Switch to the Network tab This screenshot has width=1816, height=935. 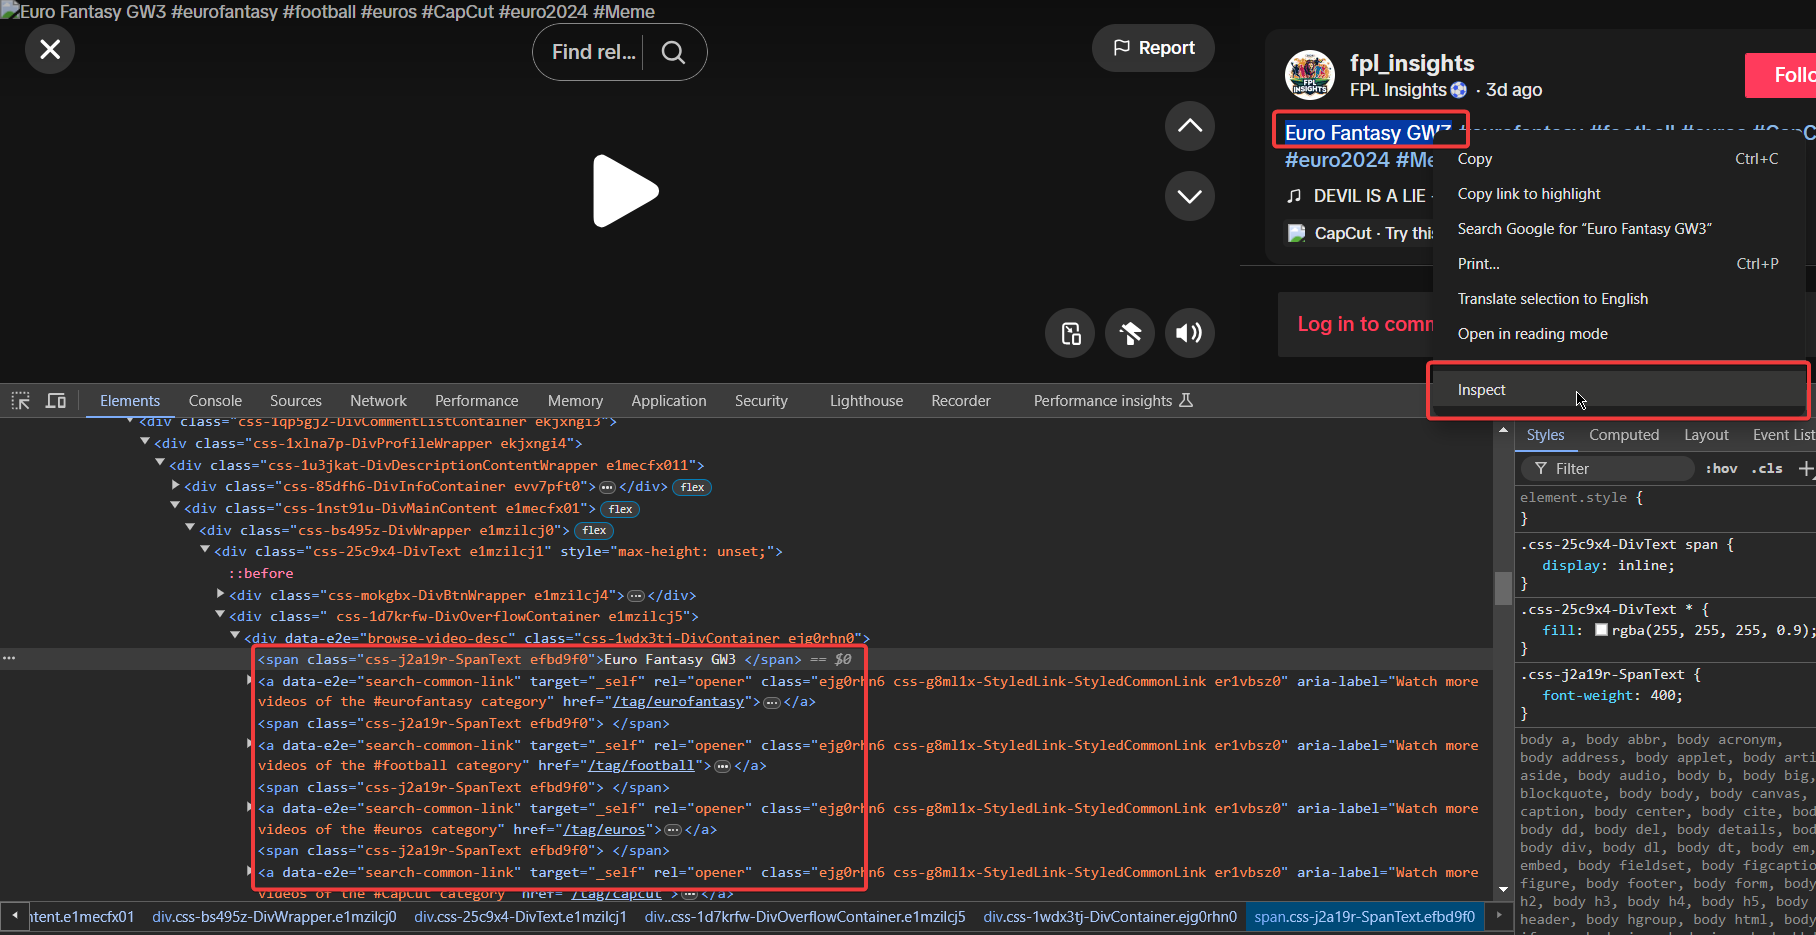378,400
